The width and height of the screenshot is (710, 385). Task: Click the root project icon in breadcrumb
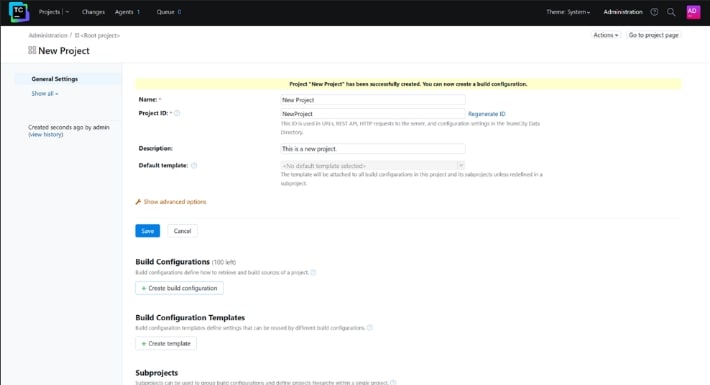click(77, 35)
